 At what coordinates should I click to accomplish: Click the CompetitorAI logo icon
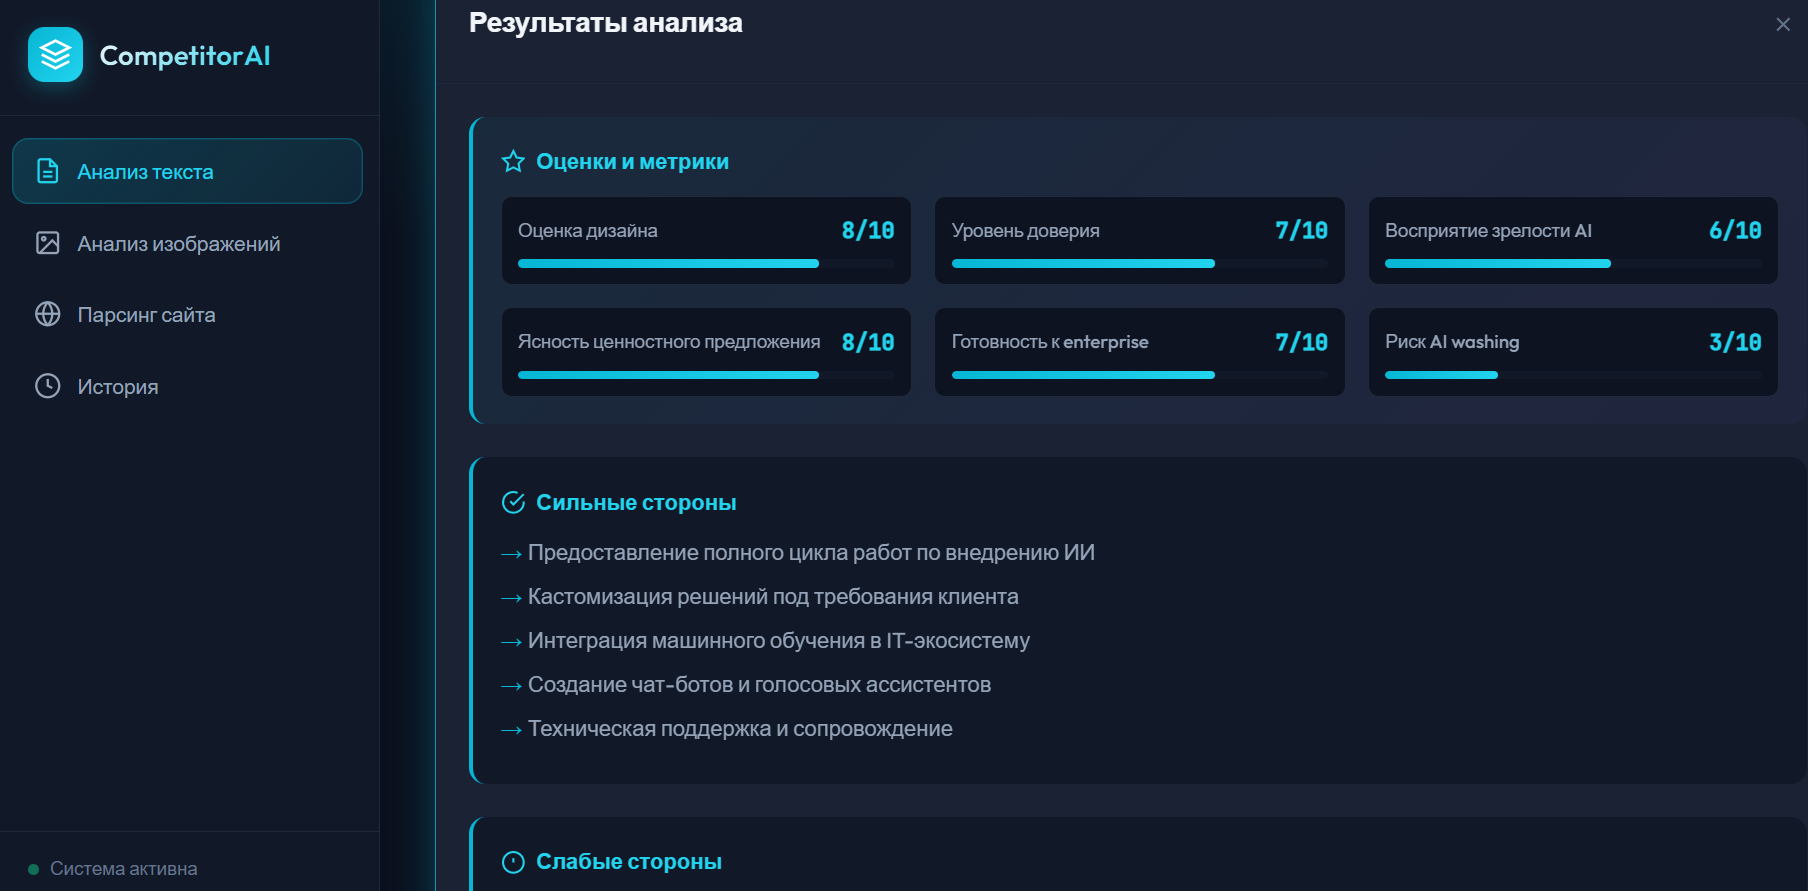point(54,54)
